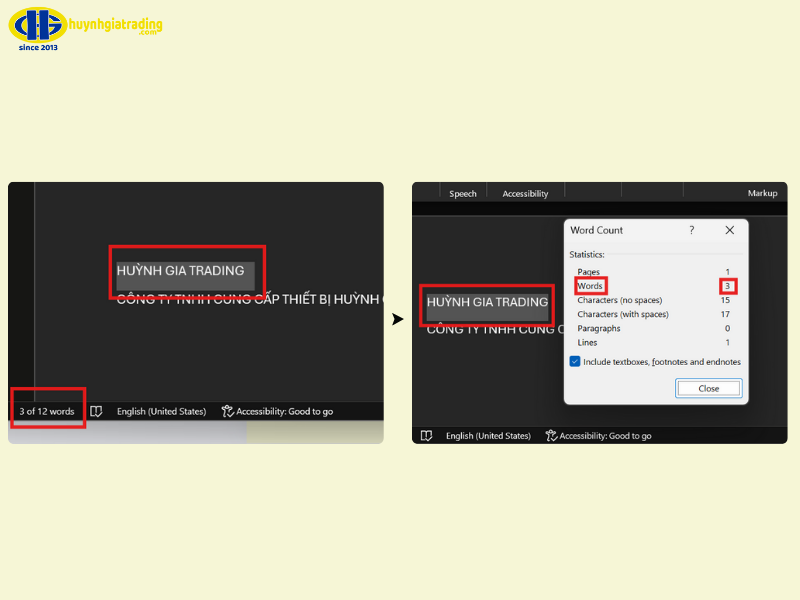Viewport: 800px width, 600px height.
Task: Open word count via '3 of 12 words'
Action: (x=47, y=411)
